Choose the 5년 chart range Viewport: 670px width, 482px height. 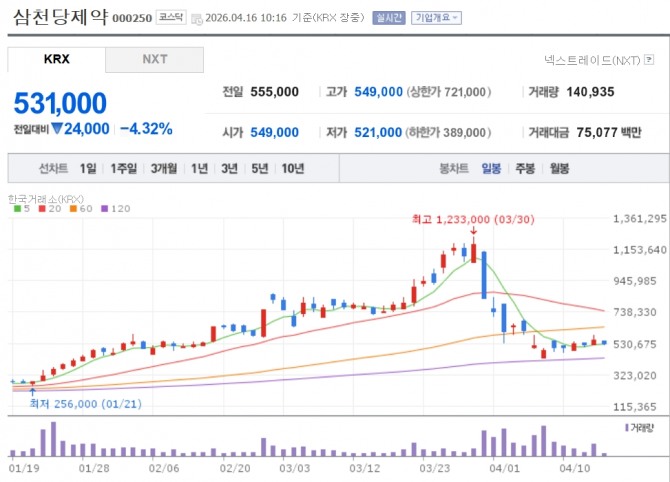pos(260,168)
